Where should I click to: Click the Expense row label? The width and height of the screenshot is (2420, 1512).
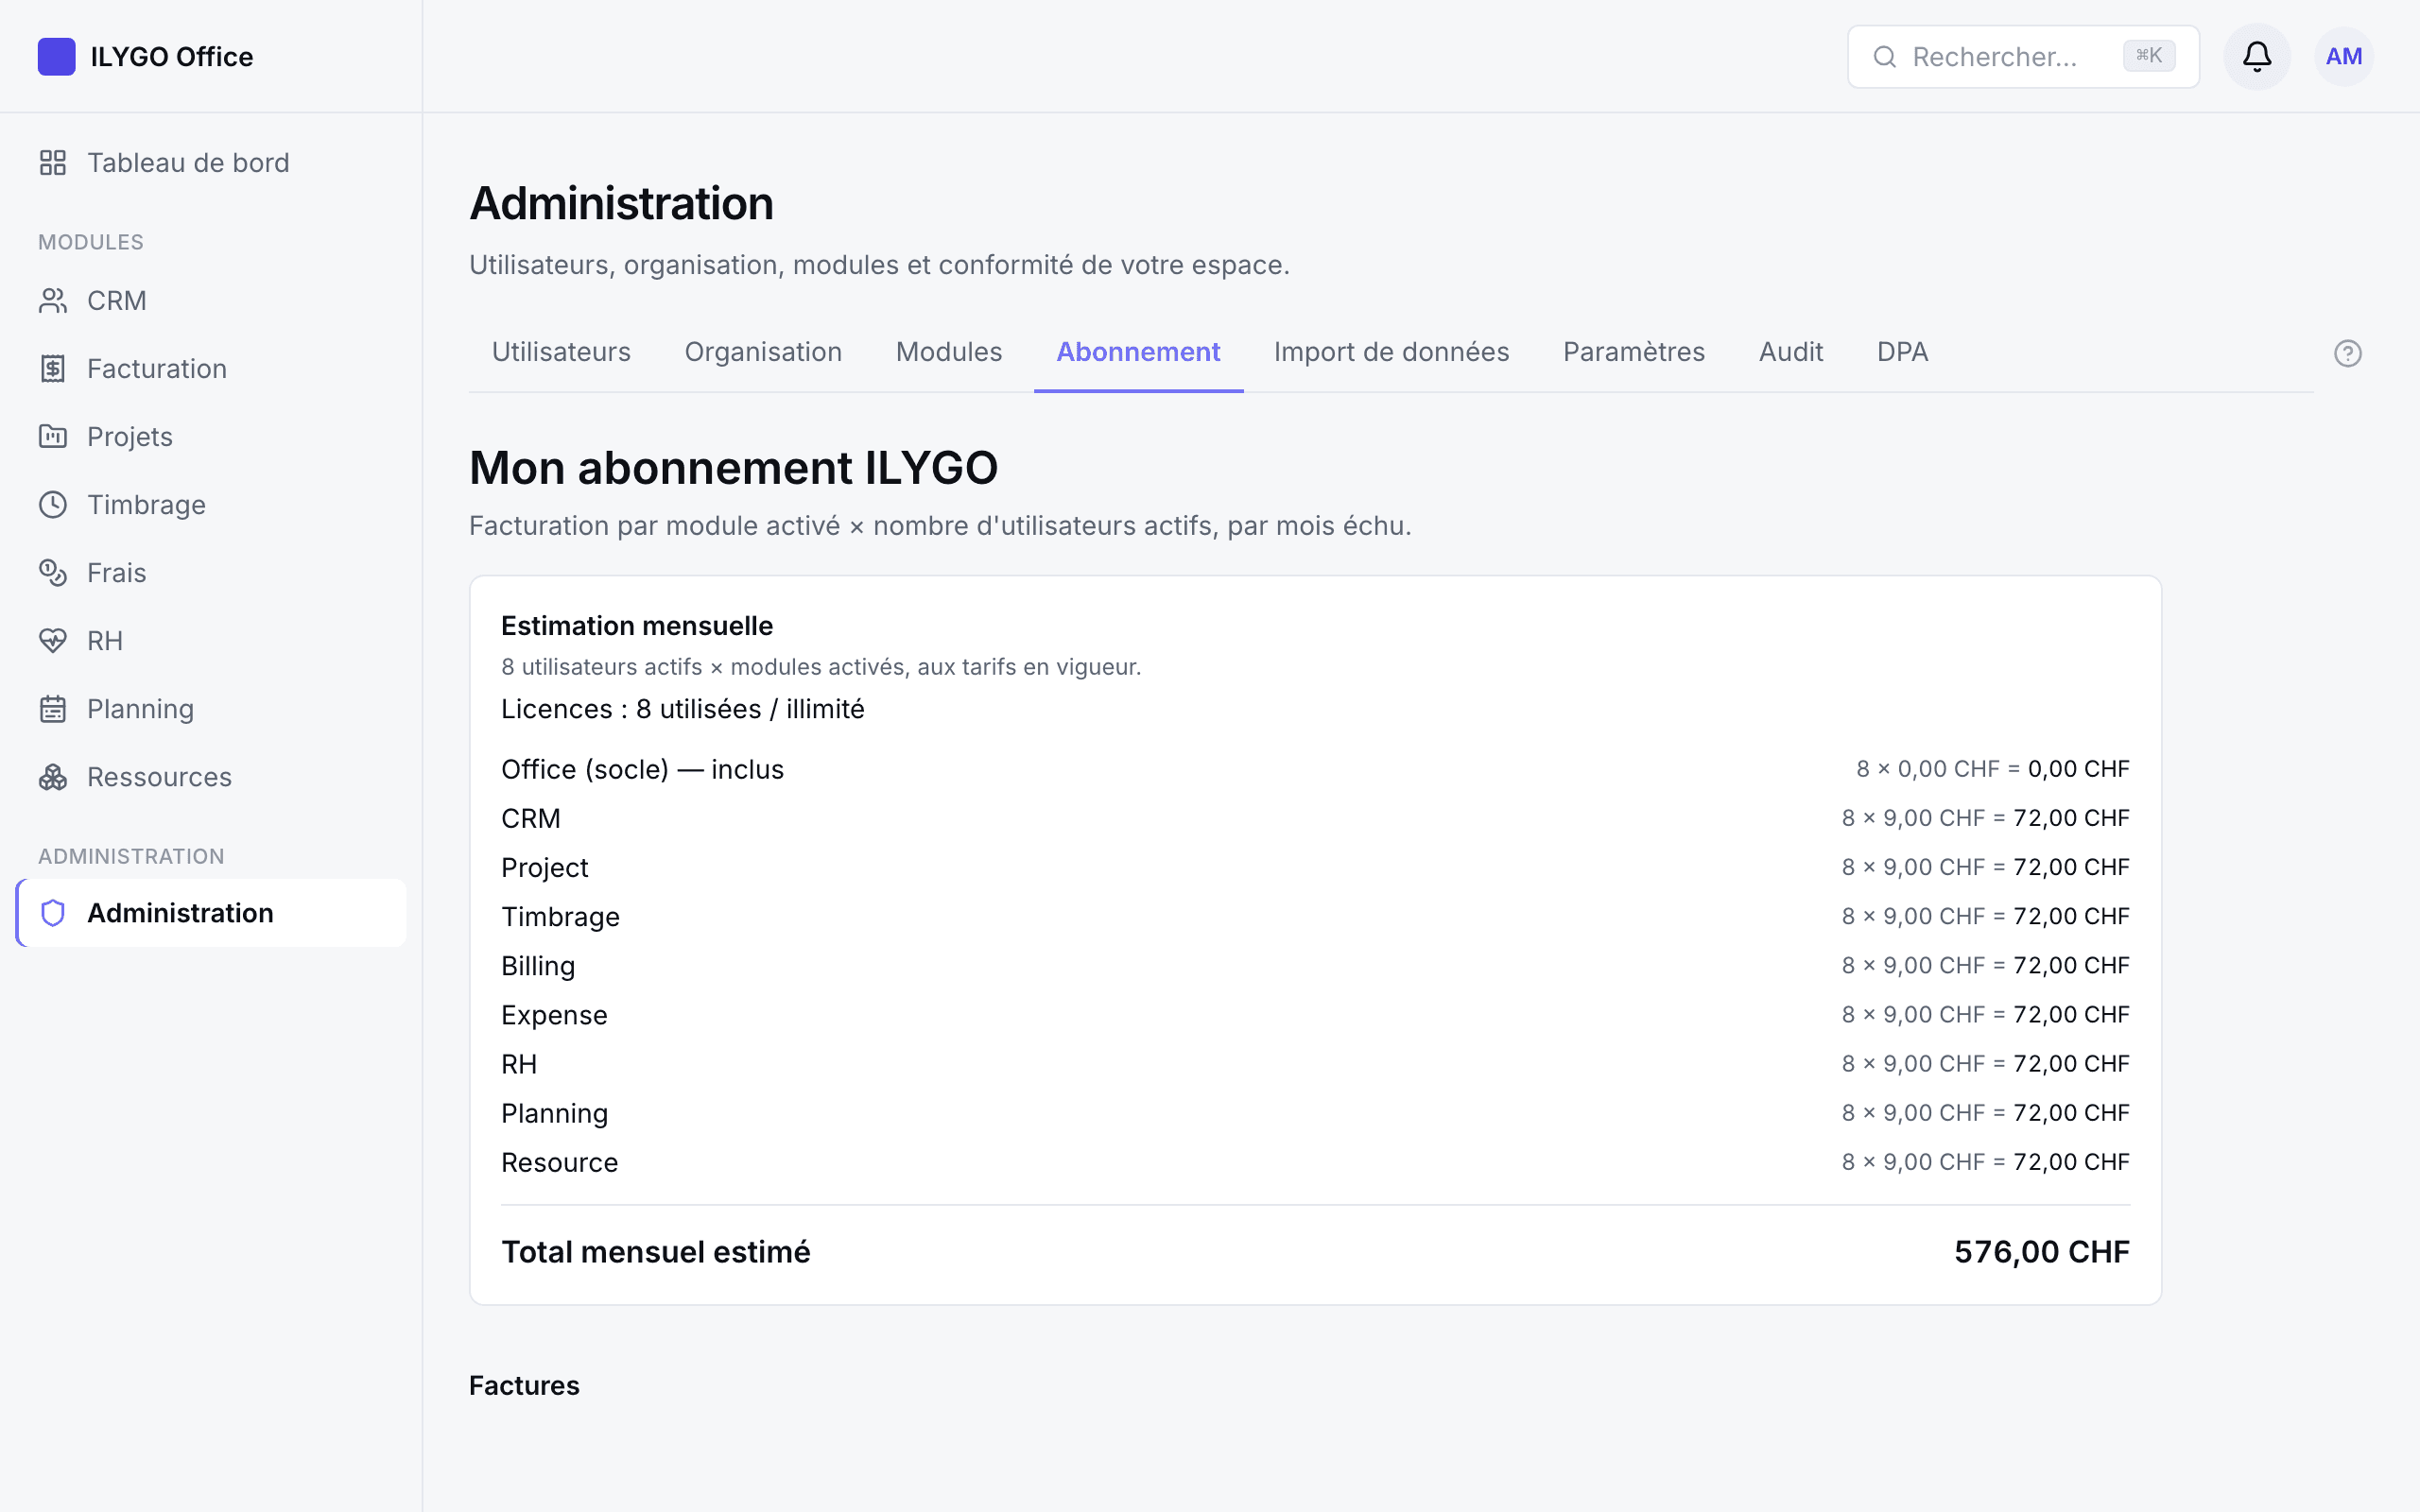click(x=554, y=1015)
